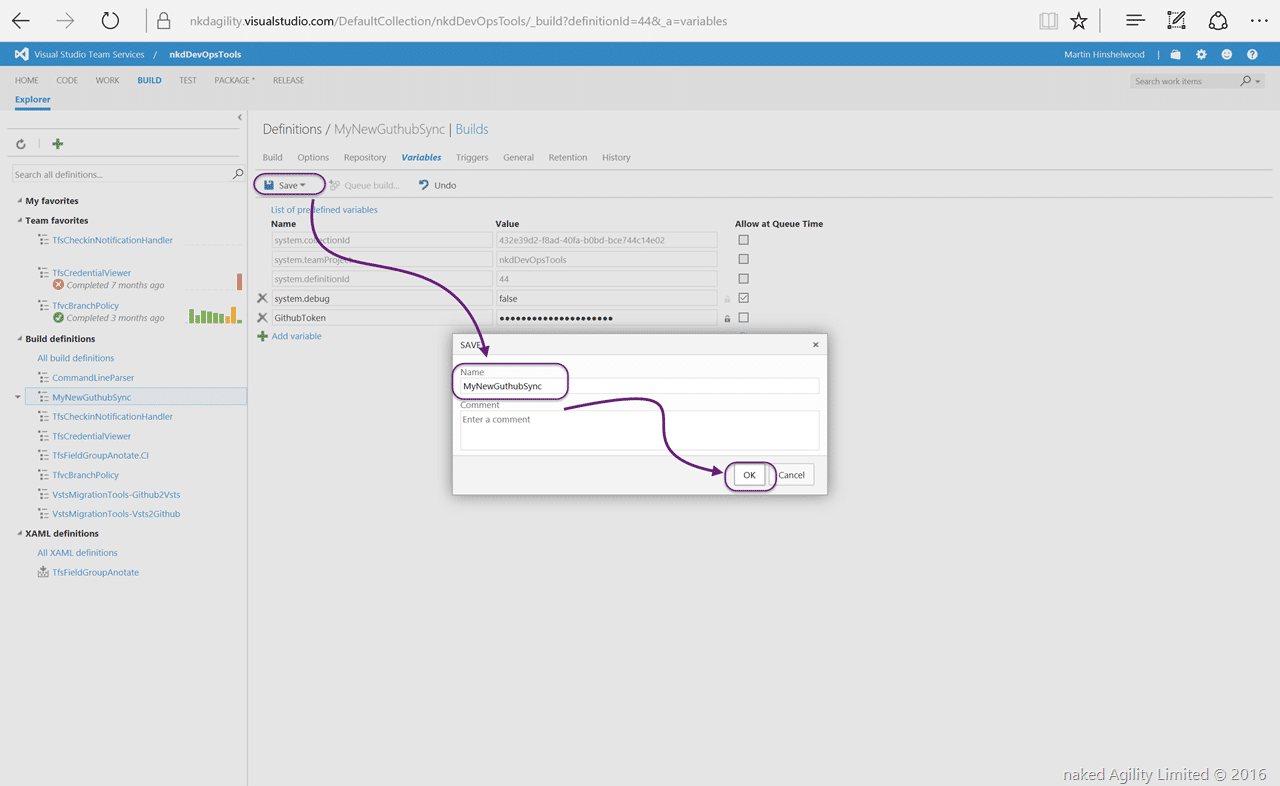Open search work items dropdown arrow
The width and height of the screenshot is (1280, 786).
1258,81
